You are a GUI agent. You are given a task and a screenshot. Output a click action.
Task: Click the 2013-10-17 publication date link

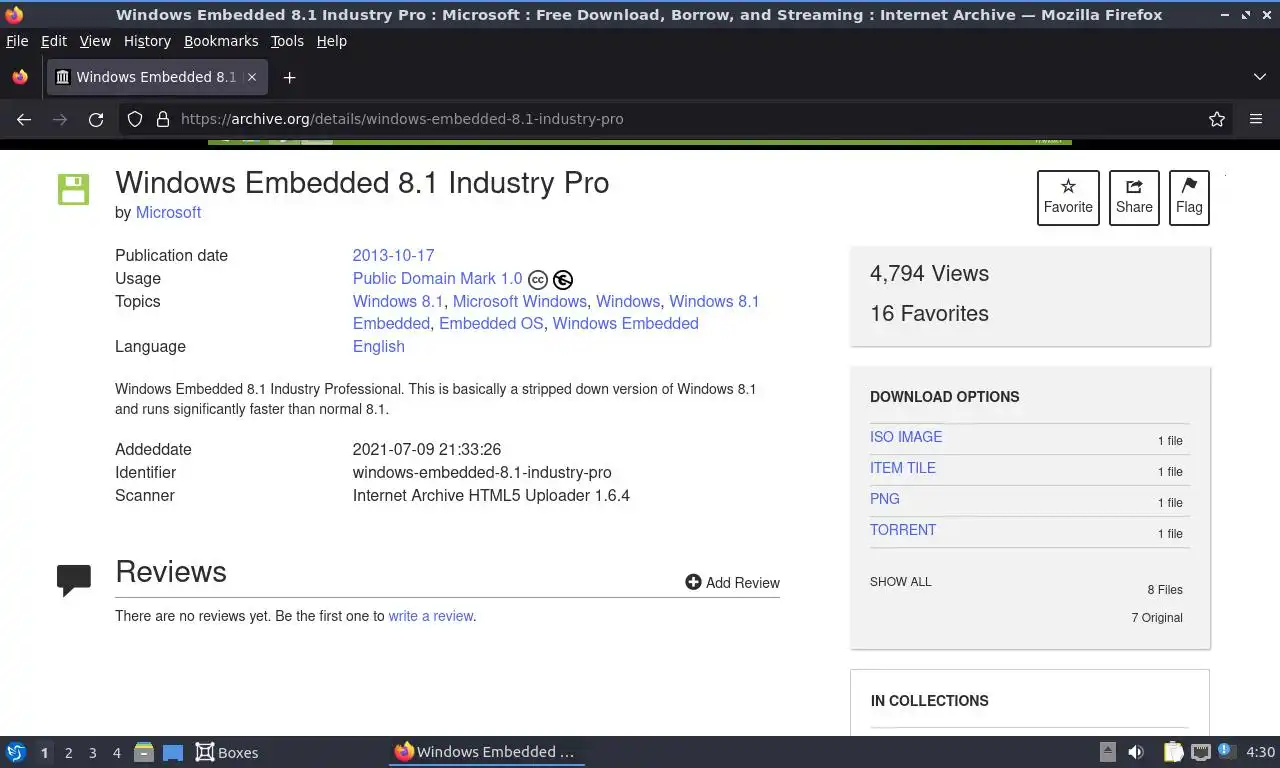(x=393, y=255)
